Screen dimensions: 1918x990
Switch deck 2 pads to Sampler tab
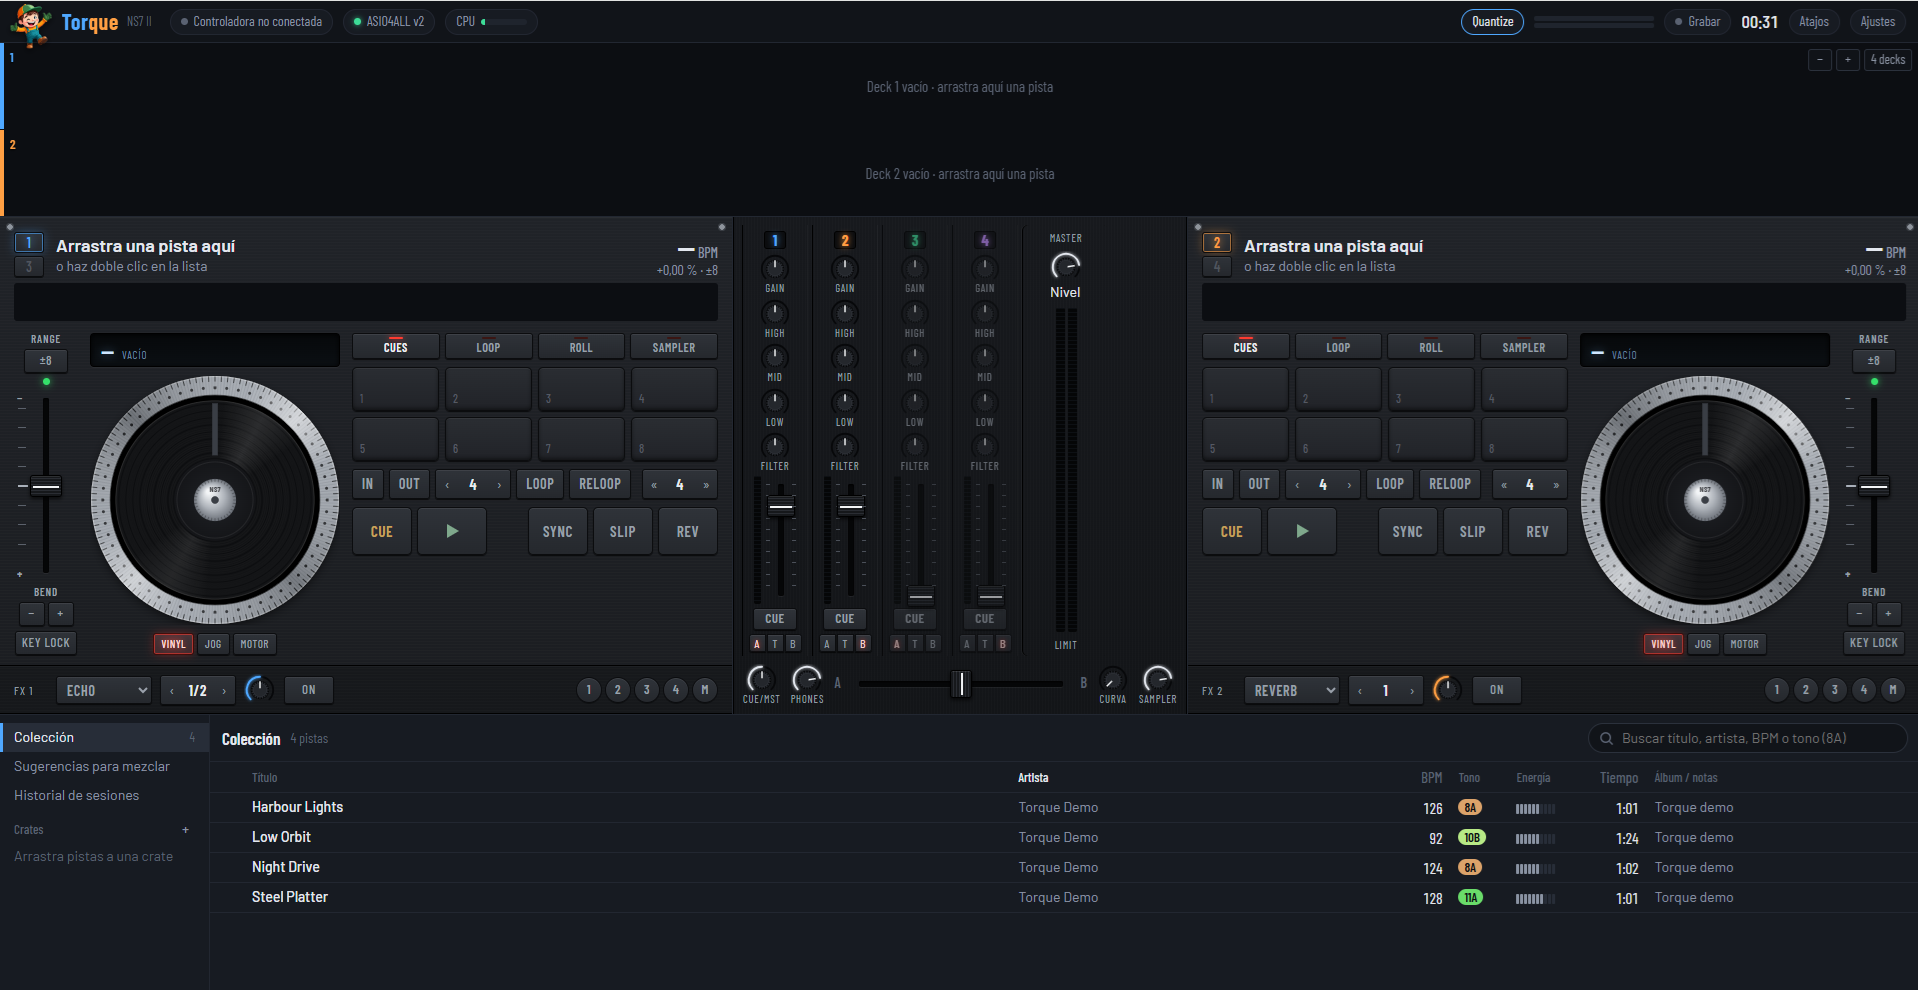click(x=1524, y=347)
